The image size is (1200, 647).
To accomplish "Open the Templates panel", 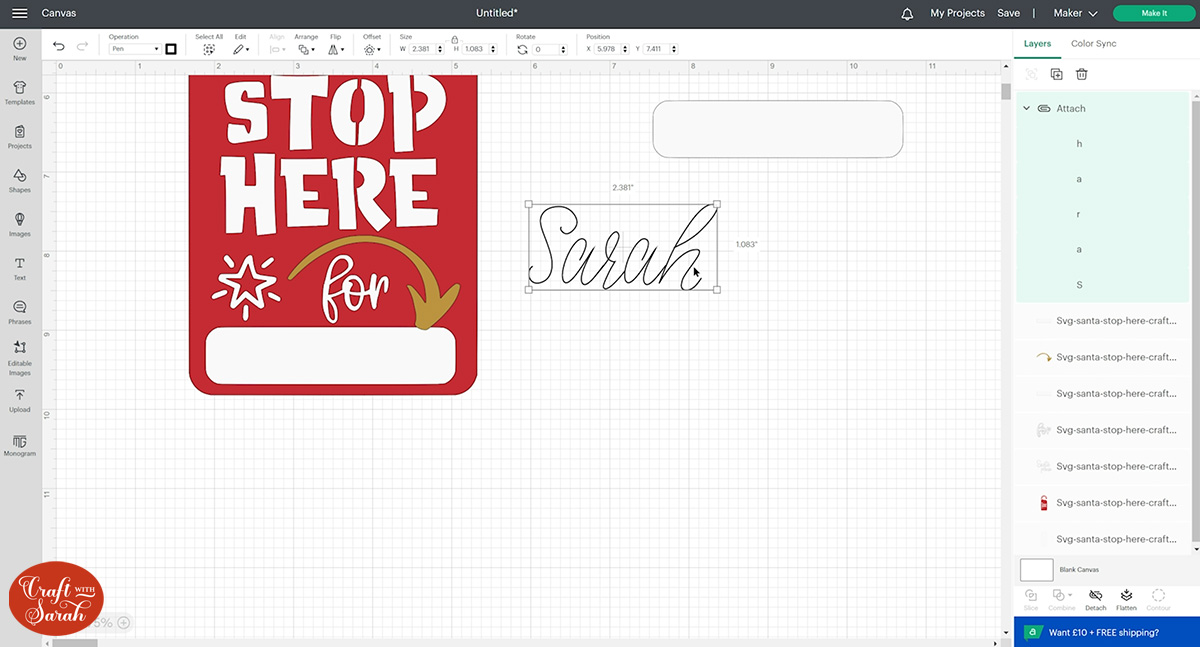I will (20, 92).
